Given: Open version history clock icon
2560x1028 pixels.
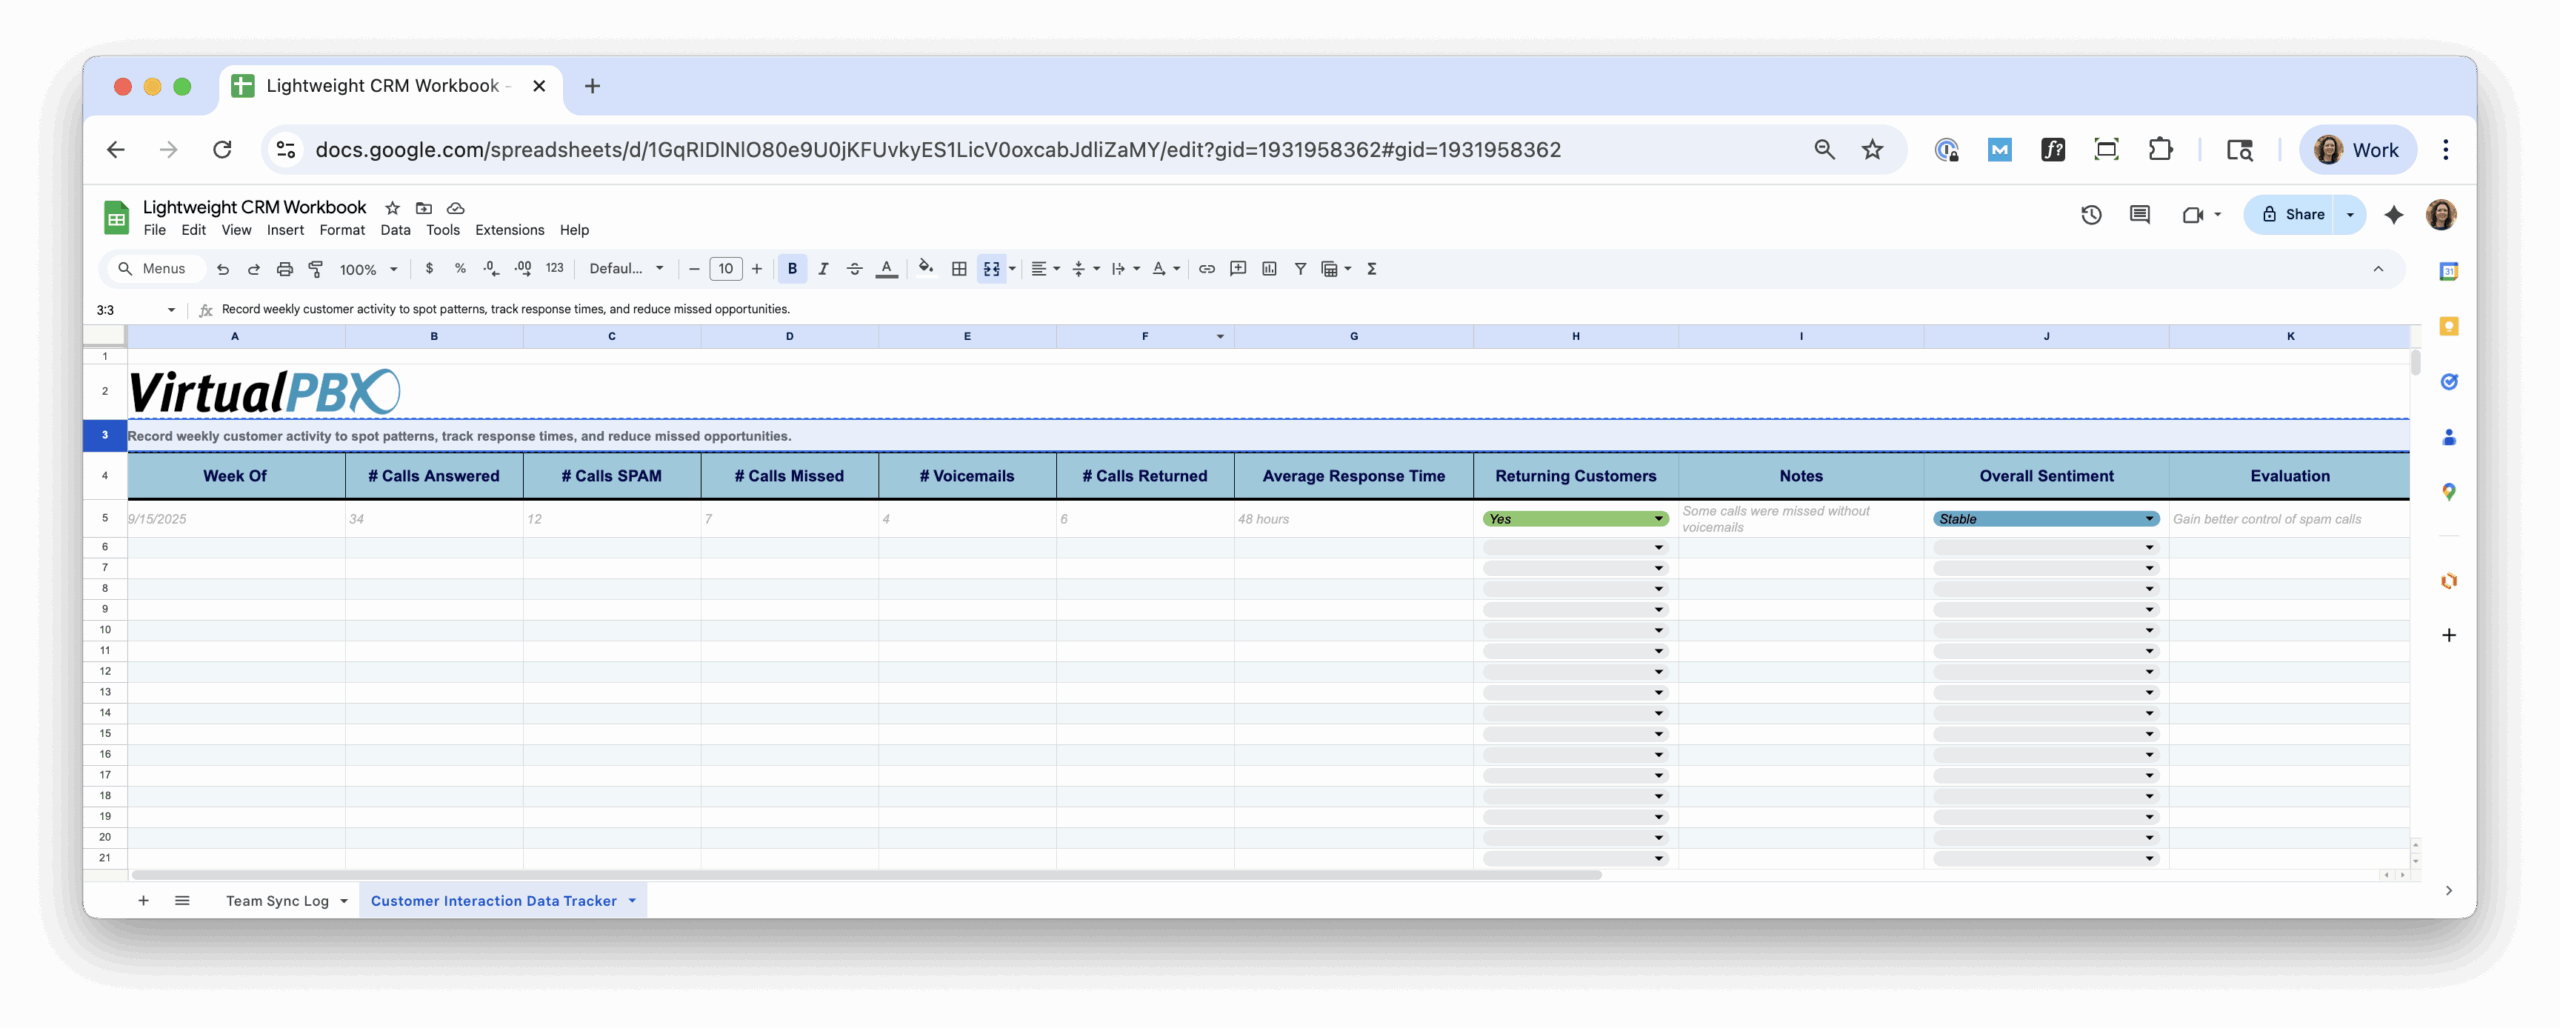Looking at the screenshot, I should tap(2091, 215).
